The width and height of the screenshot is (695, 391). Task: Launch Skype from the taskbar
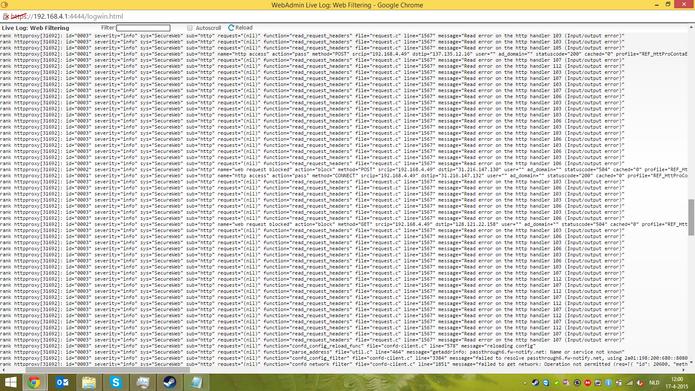point(116,382)
